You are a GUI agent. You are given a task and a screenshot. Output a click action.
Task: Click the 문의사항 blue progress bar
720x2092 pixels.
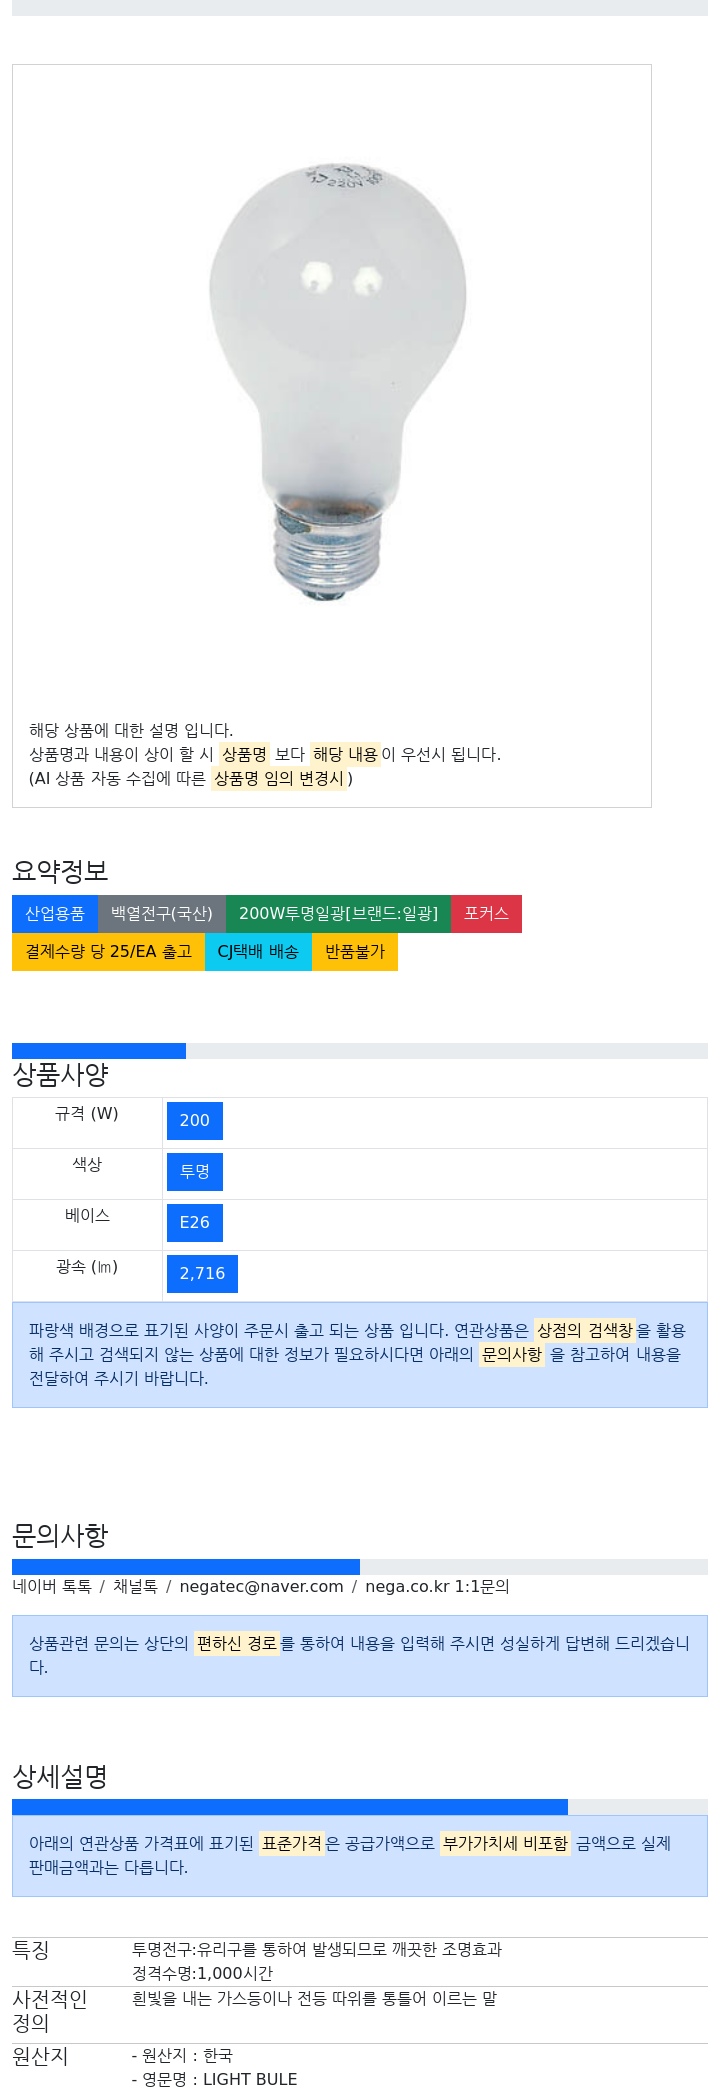pyautogui.click(x=186, y=1567)
